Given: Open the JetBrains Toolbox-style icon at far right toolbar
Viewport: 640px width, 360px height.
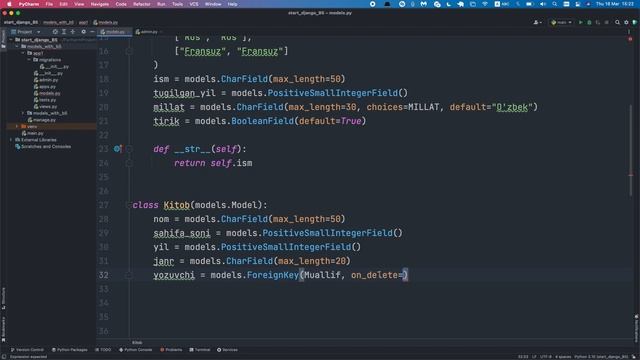Looking at the screenshot, I should click(x=634, y=22).
